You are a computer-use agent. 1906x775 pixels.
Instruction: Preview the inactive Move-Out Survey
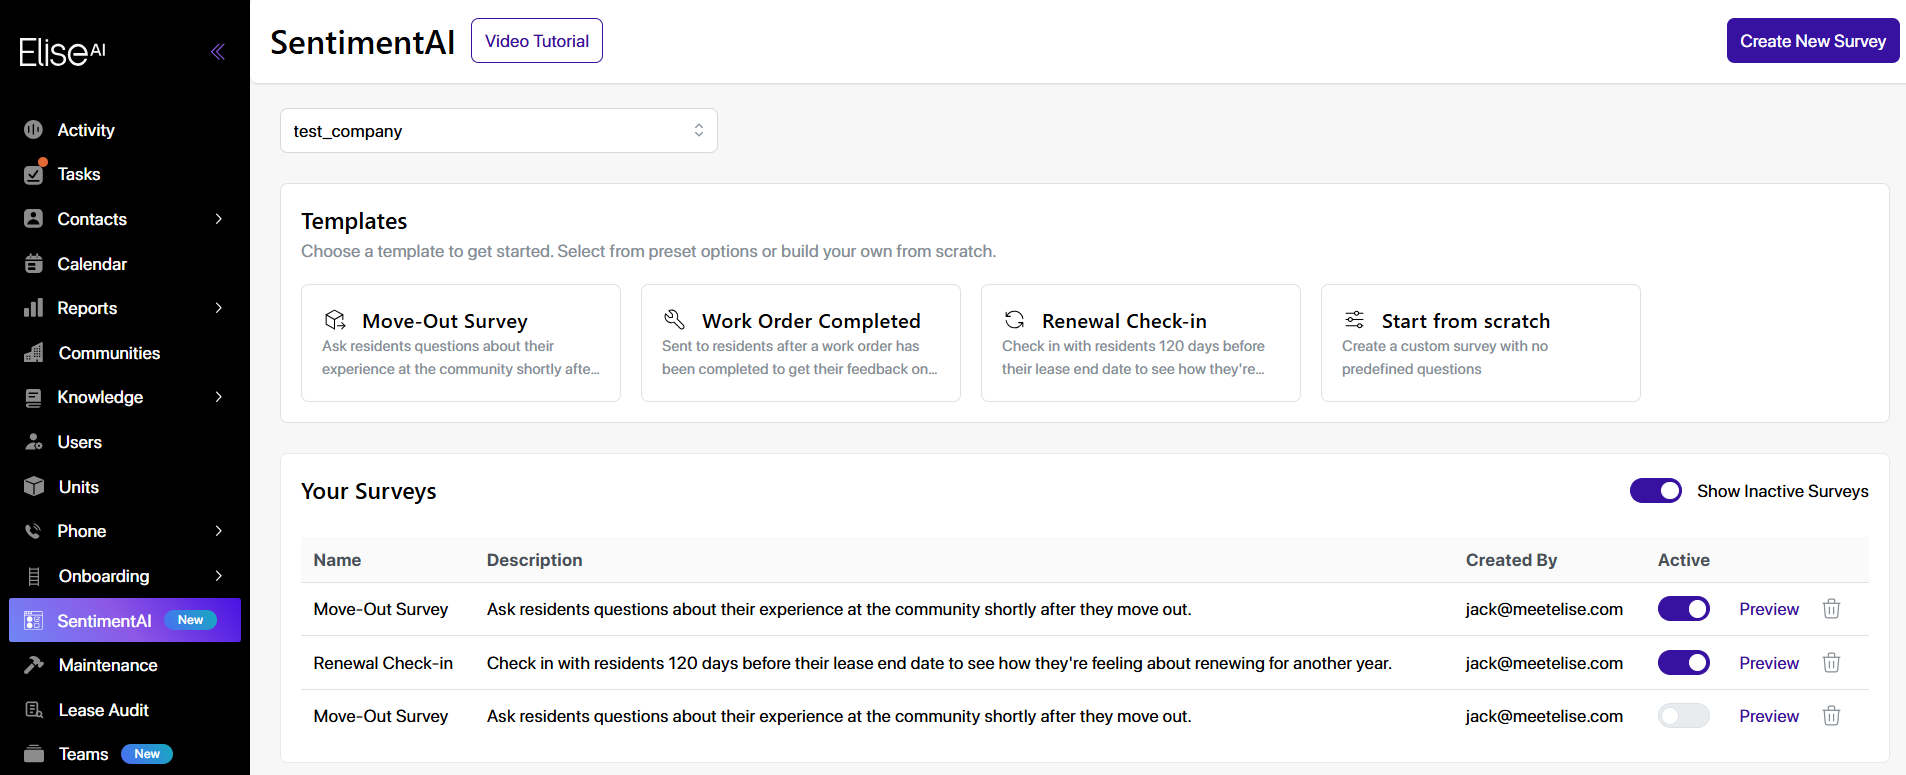coord(1769,716)
